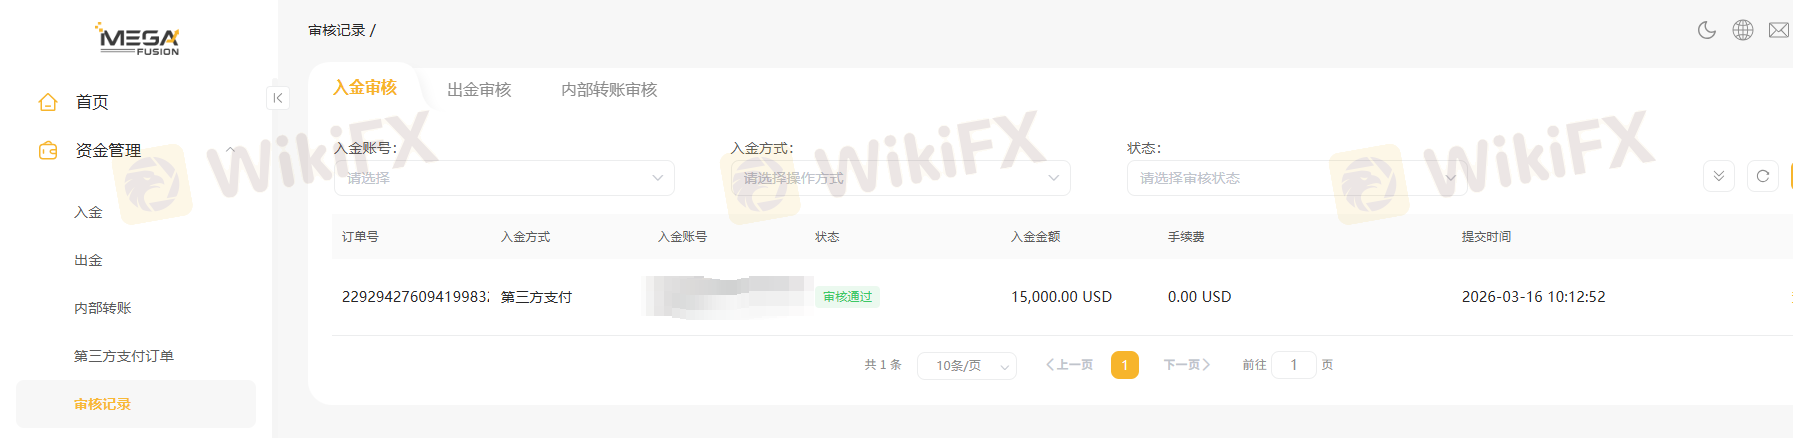Open language globe icon

(1743, 30)
